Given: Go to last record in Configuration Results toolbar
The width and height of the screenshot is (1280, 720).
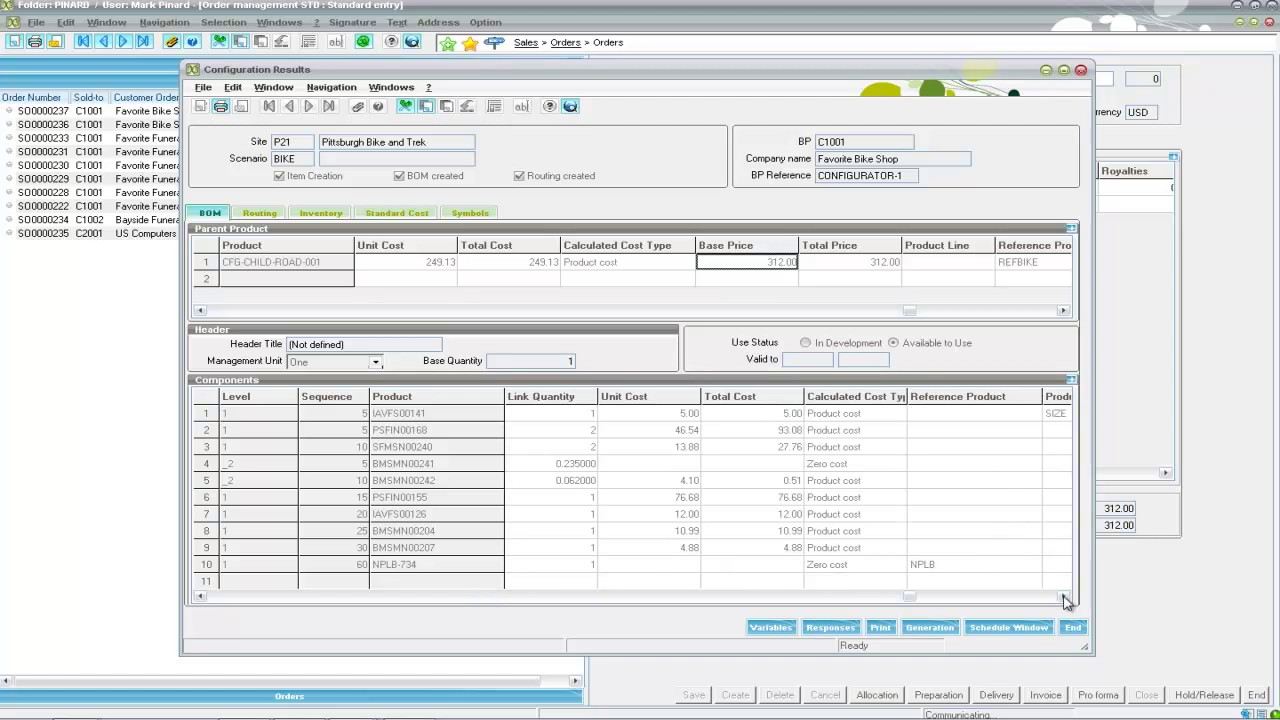Looking at the screenshot, I should pyautogui.click(x=329, y=106).
